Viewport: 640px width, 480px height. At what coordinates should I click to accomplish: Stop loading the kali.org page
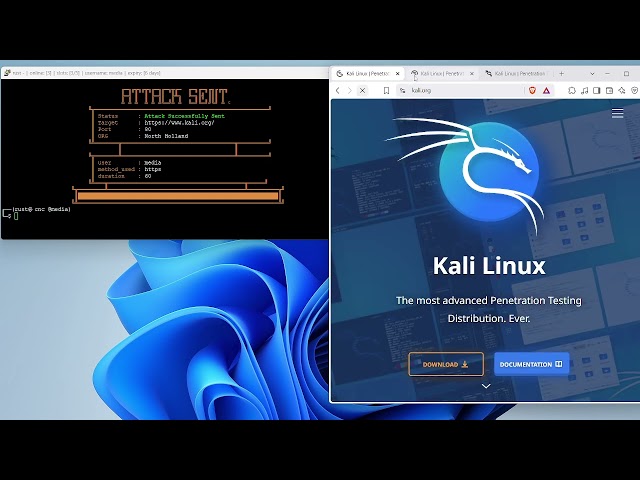tap(362, 91)
